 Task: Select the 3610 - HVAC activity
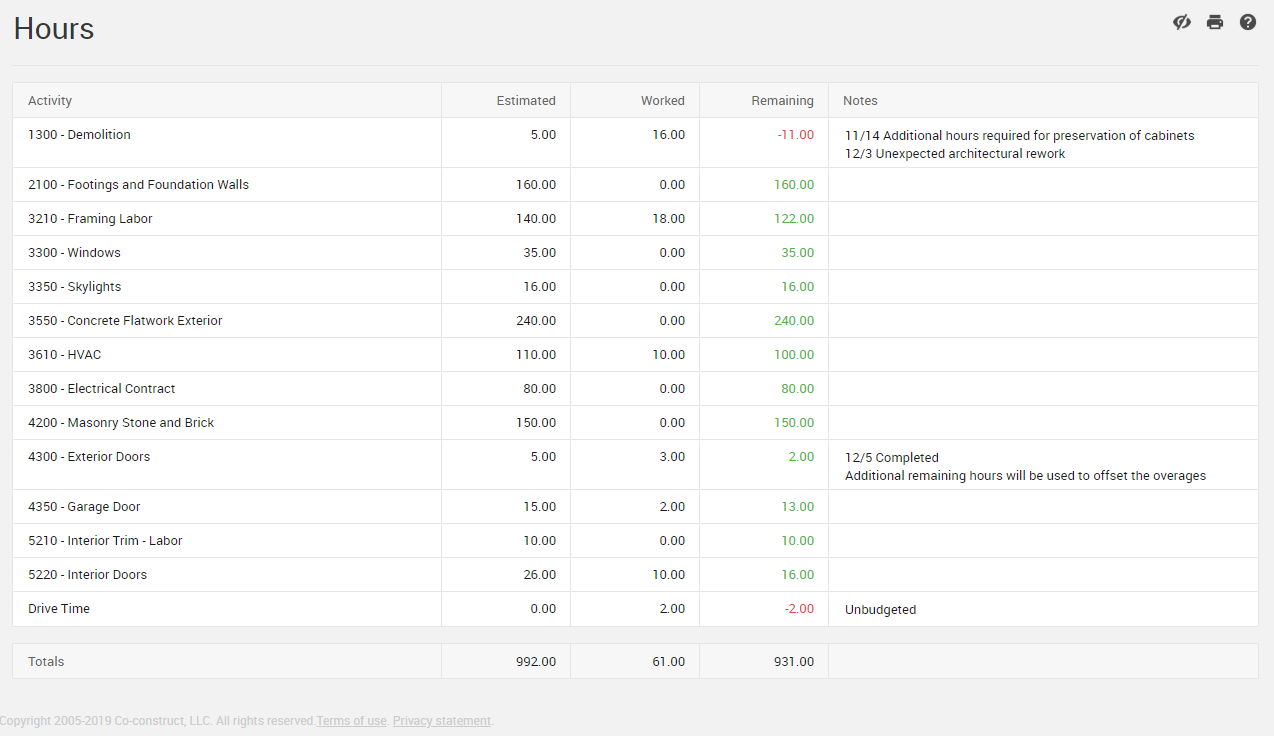click(64, 355)
